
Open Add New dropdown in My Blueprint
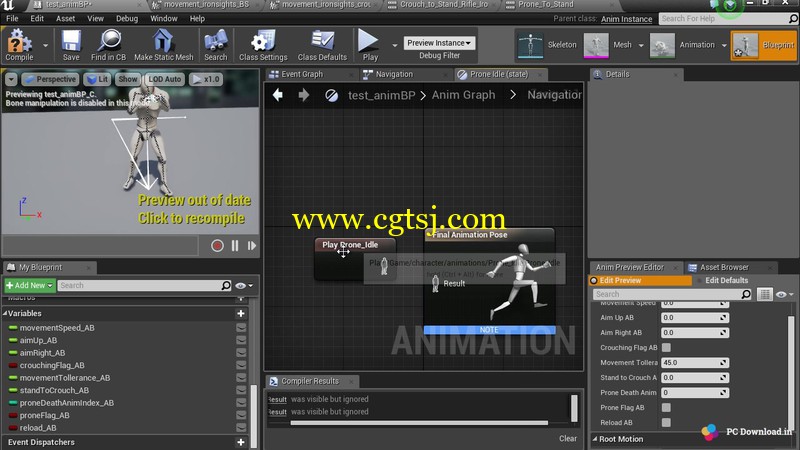(30, 285)
